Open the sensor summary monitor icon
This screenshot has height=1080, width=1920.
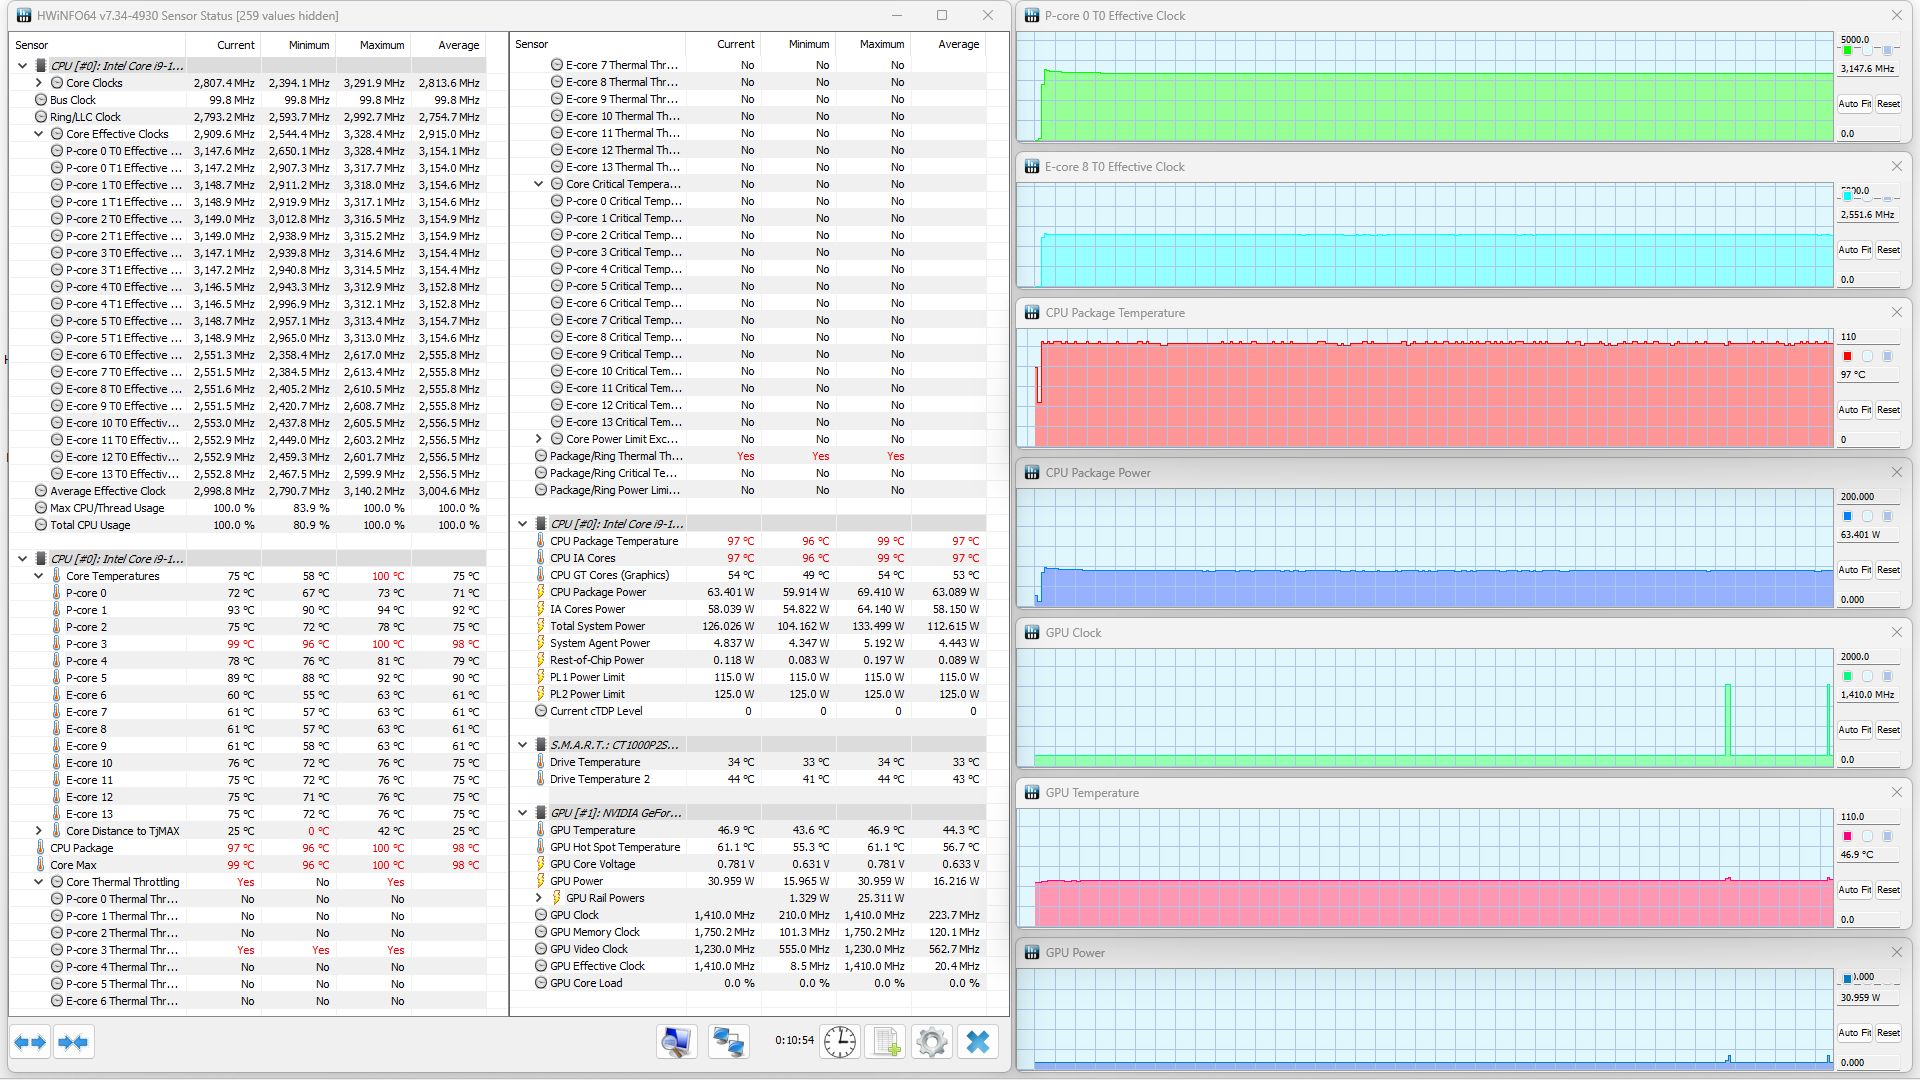[x=677, y=1042]
